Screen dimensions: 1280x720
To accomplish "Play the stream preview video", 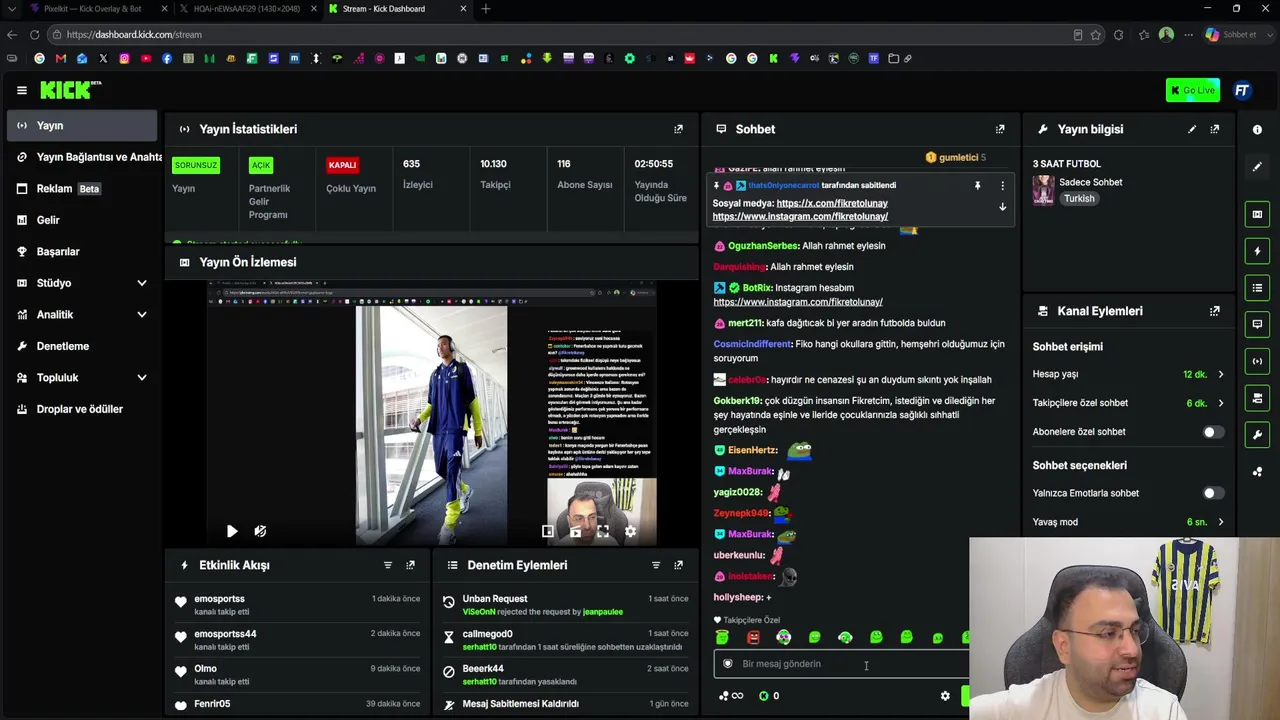I will pos(232,531).
